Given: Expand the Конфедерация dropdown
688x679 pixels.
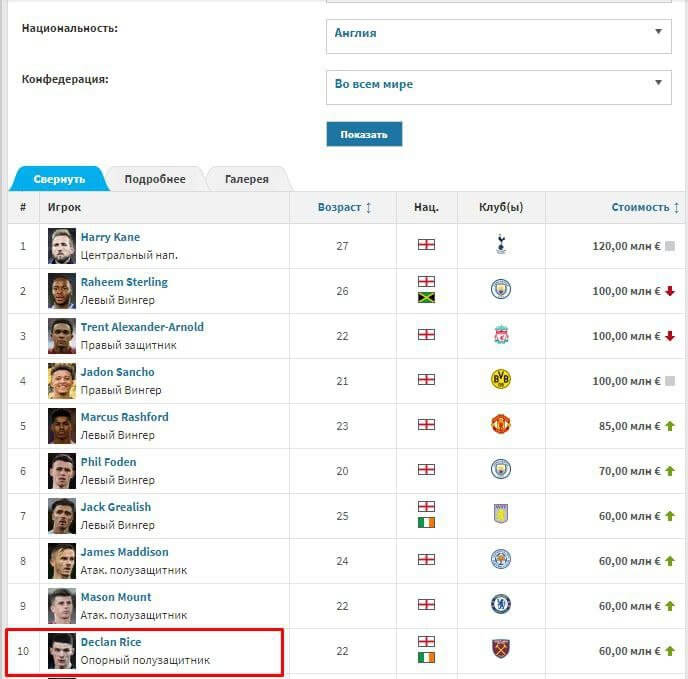Looking at the screenshot, I should [498, 87].
